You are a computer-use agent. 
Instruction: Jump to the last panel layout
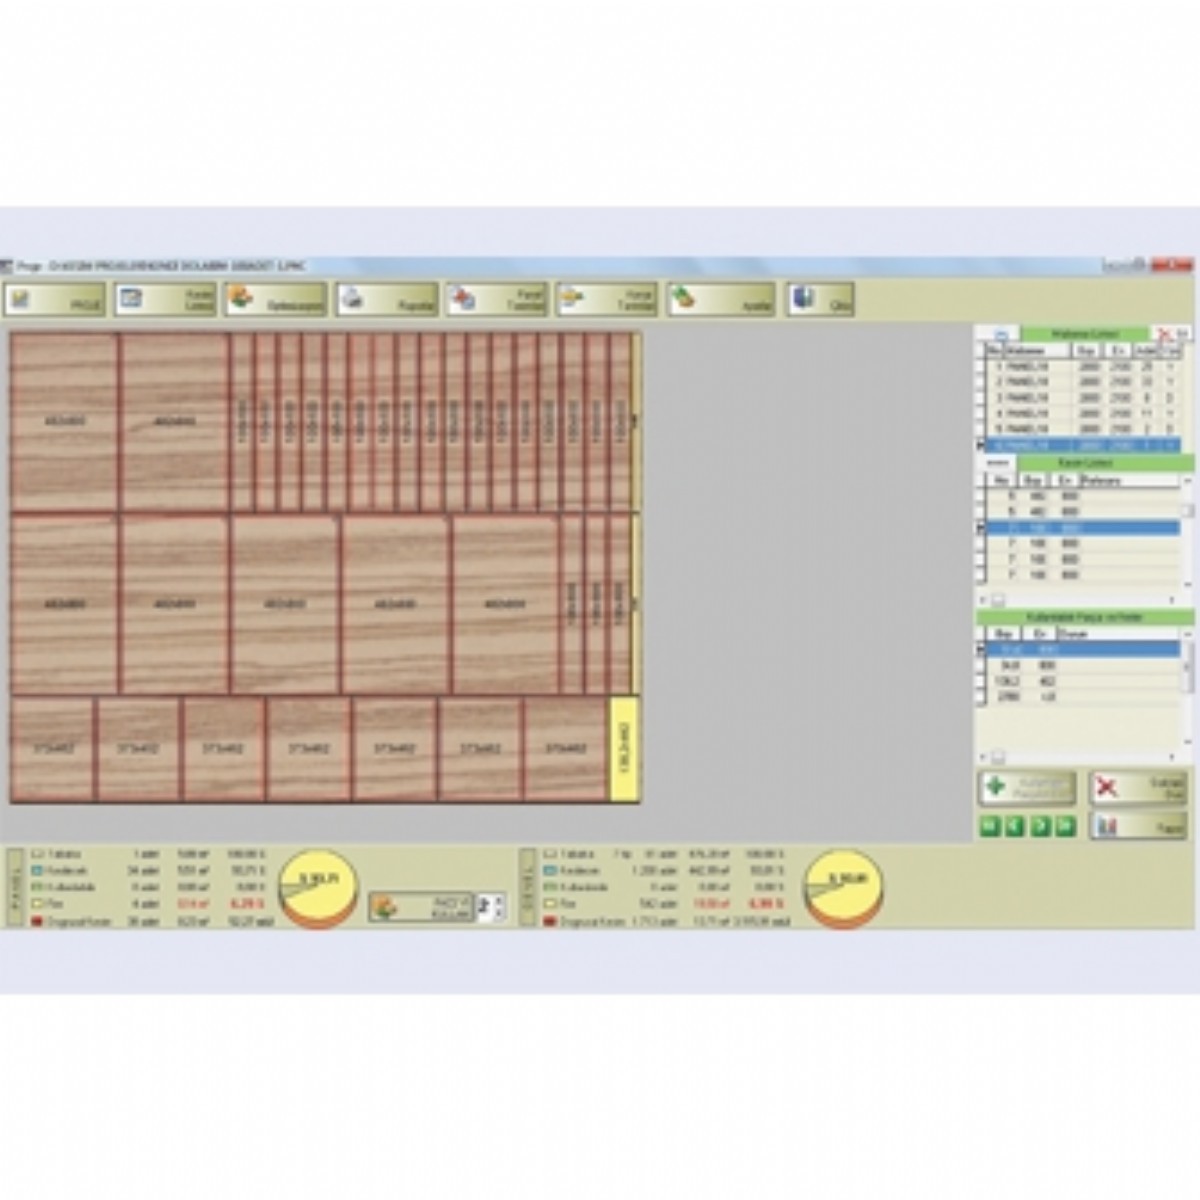[1066, 826]
